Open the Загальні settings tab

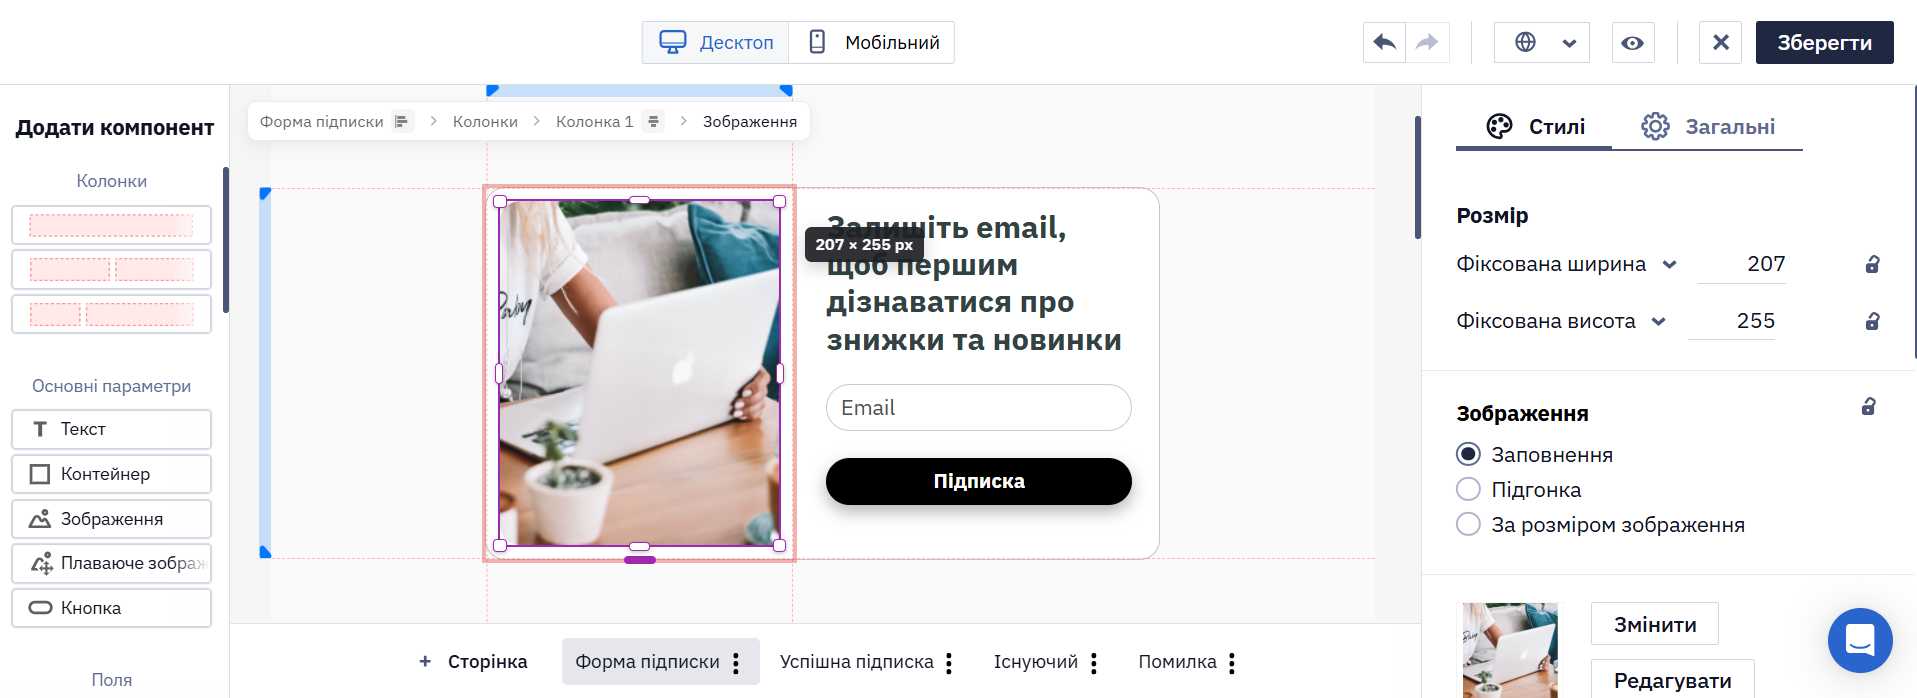pos(1707,127)
